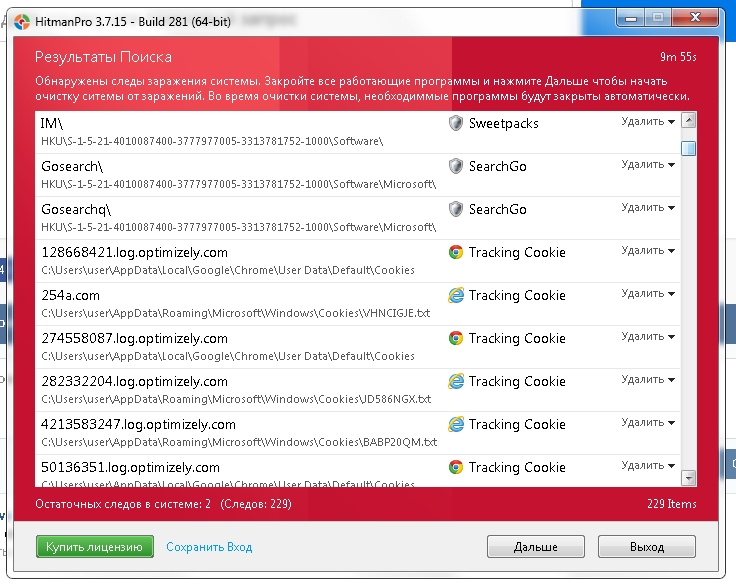Click the Сохранить Вход link
The height and width of the screenshot is (586, 736).
(x=209, y=547)
